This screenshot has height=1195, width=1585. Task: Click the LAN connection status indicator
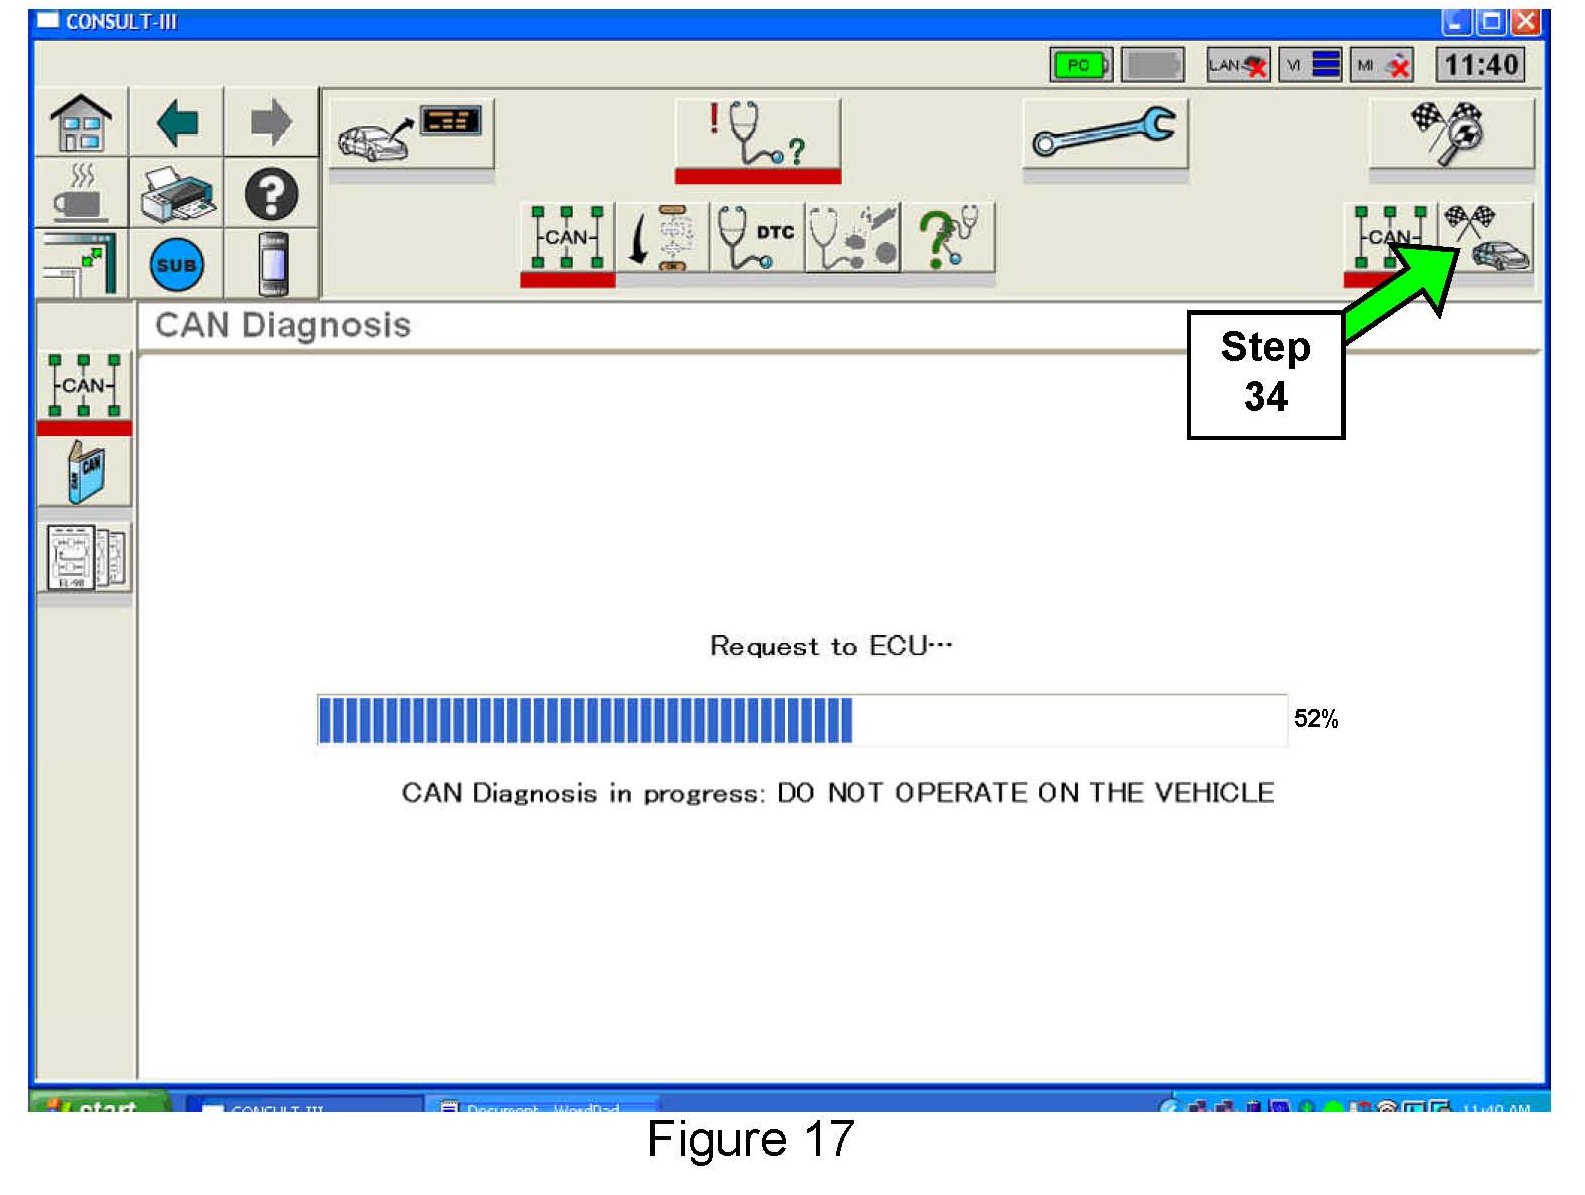[1238, 66]
